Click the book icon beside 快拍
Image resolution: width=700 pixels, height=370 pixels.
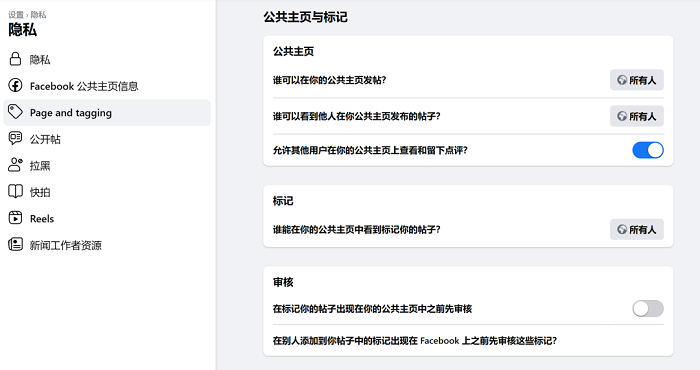(x=15, y=191)
